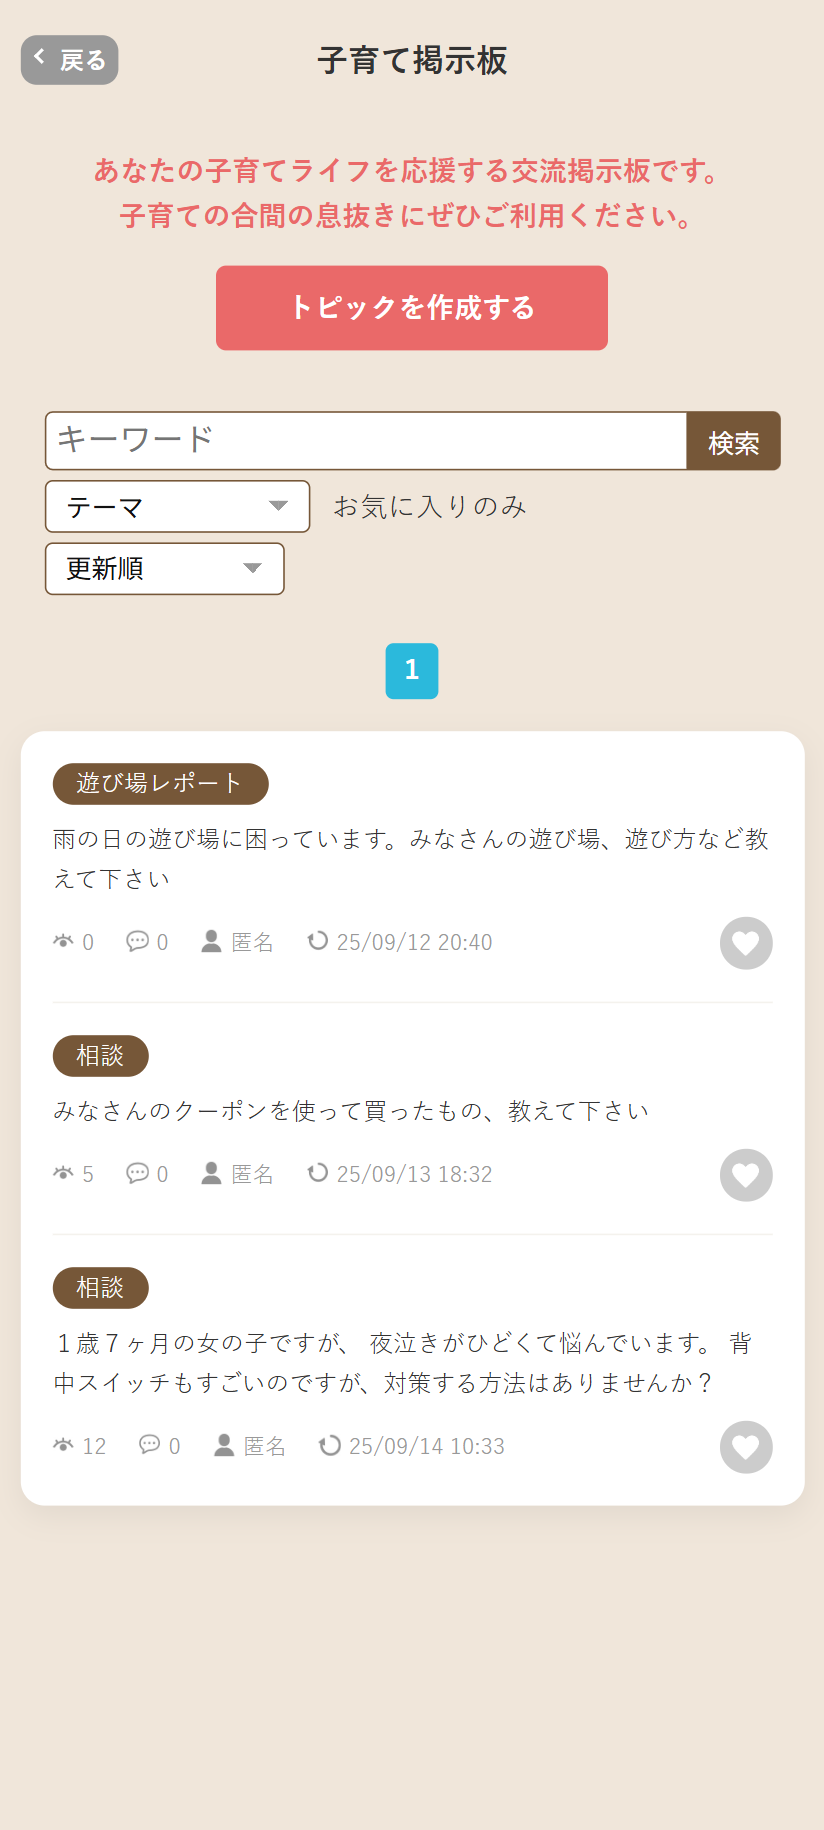The width and height of the screenshot is (824, 1830).
Task: Like the night-crying consultation topic heart
Action: 746,1447
